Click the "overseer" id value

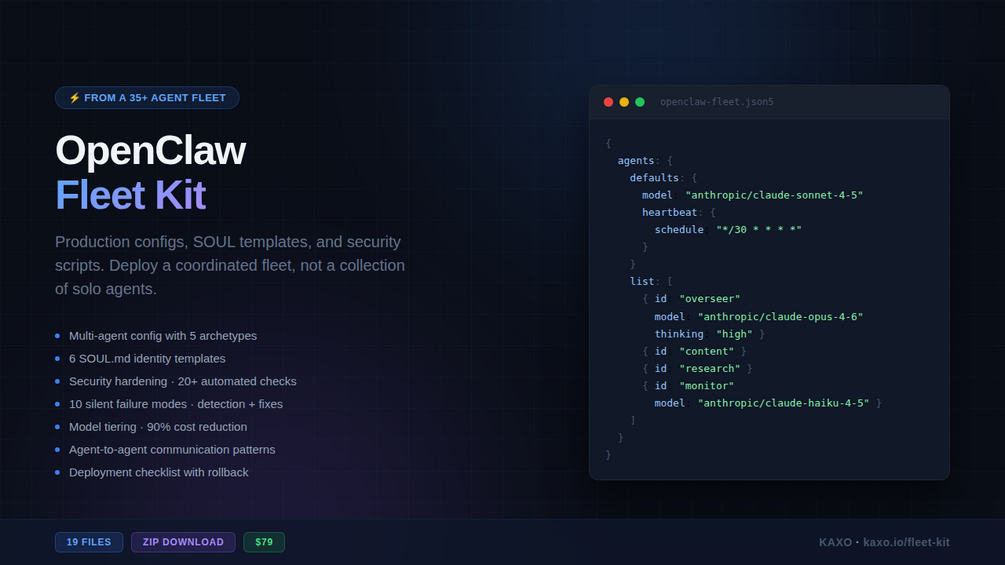pyautogui.click(x=710, y=299)
